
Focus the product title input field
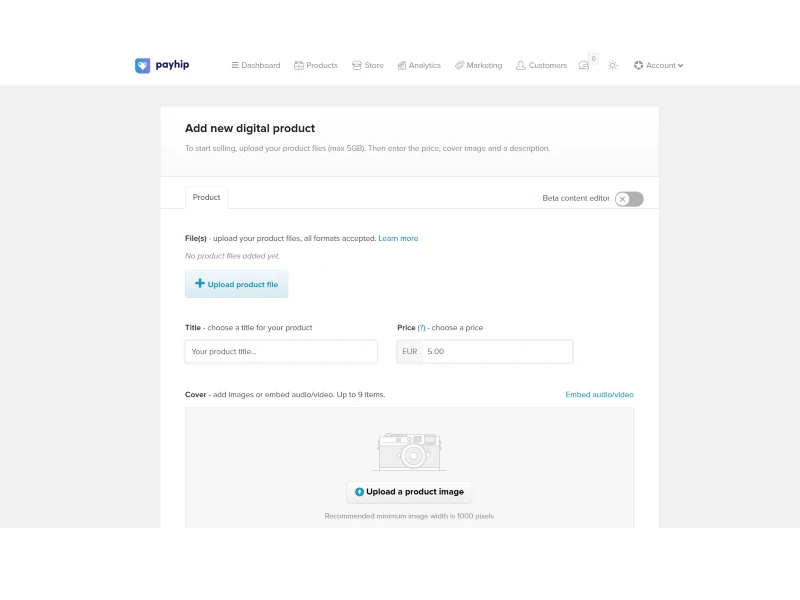[281, 351]
